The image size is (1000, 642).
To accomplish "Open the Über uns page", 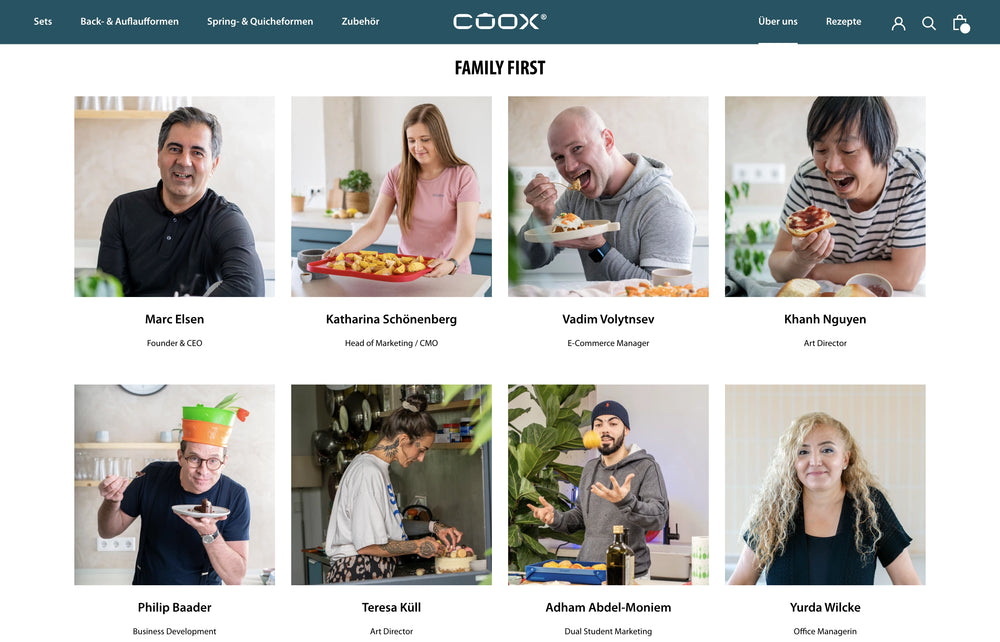I will tap(777, 22).
